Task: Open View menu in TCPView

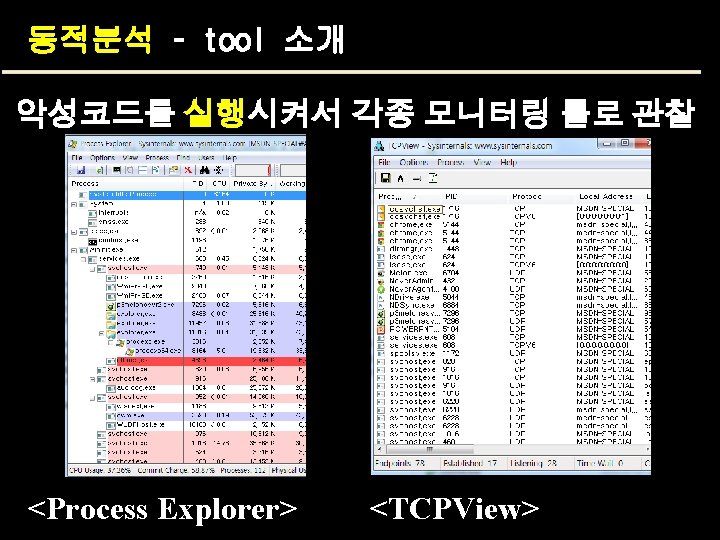Action: (x=482, y=163)
